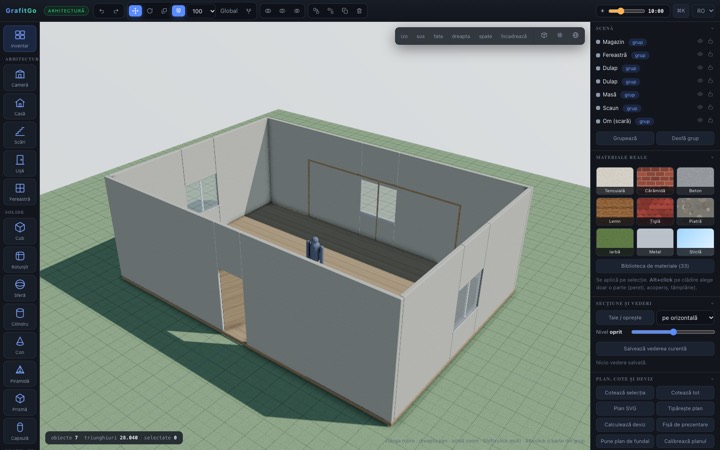Screen dimensions: 720x450
Task: Click Încadrează to frame scene
Action: [514, 36]
